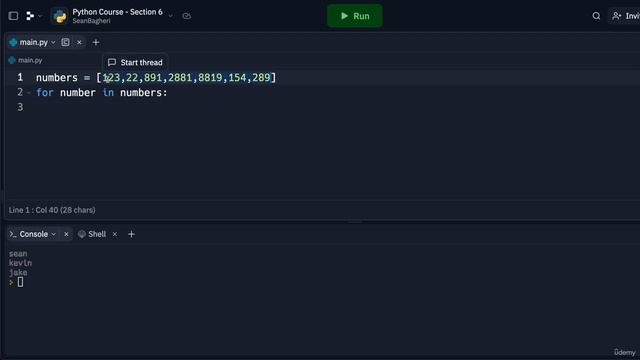The image size is (640, 360).
Task: Click the Python project logo icon
Action: coord(60,16)
